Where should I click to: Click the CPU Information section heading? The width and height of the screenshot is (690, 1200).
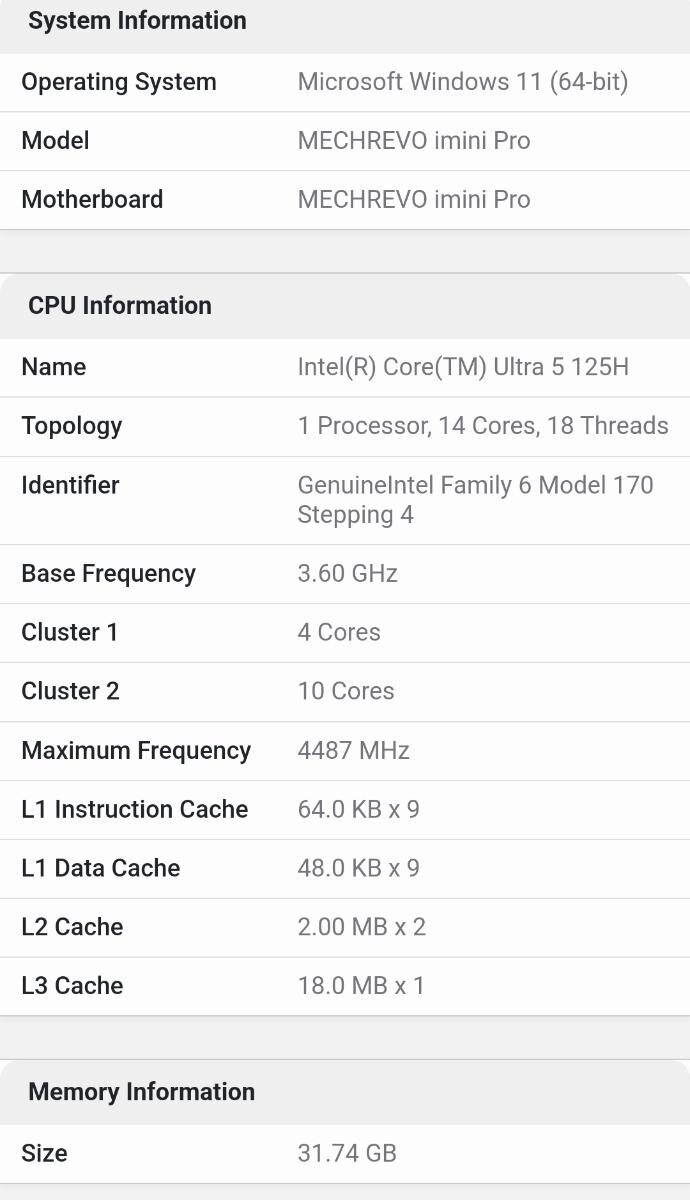tap(120, 305)
